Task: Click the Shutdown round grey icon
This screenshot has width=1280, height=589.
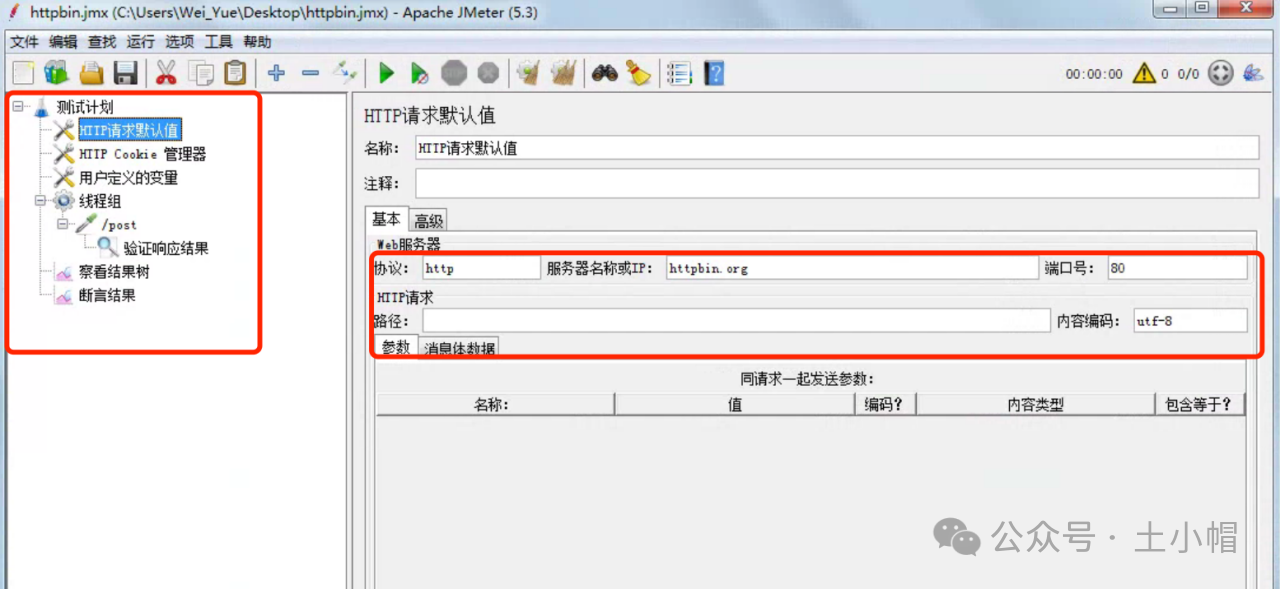Action: (x=488, y=73)
